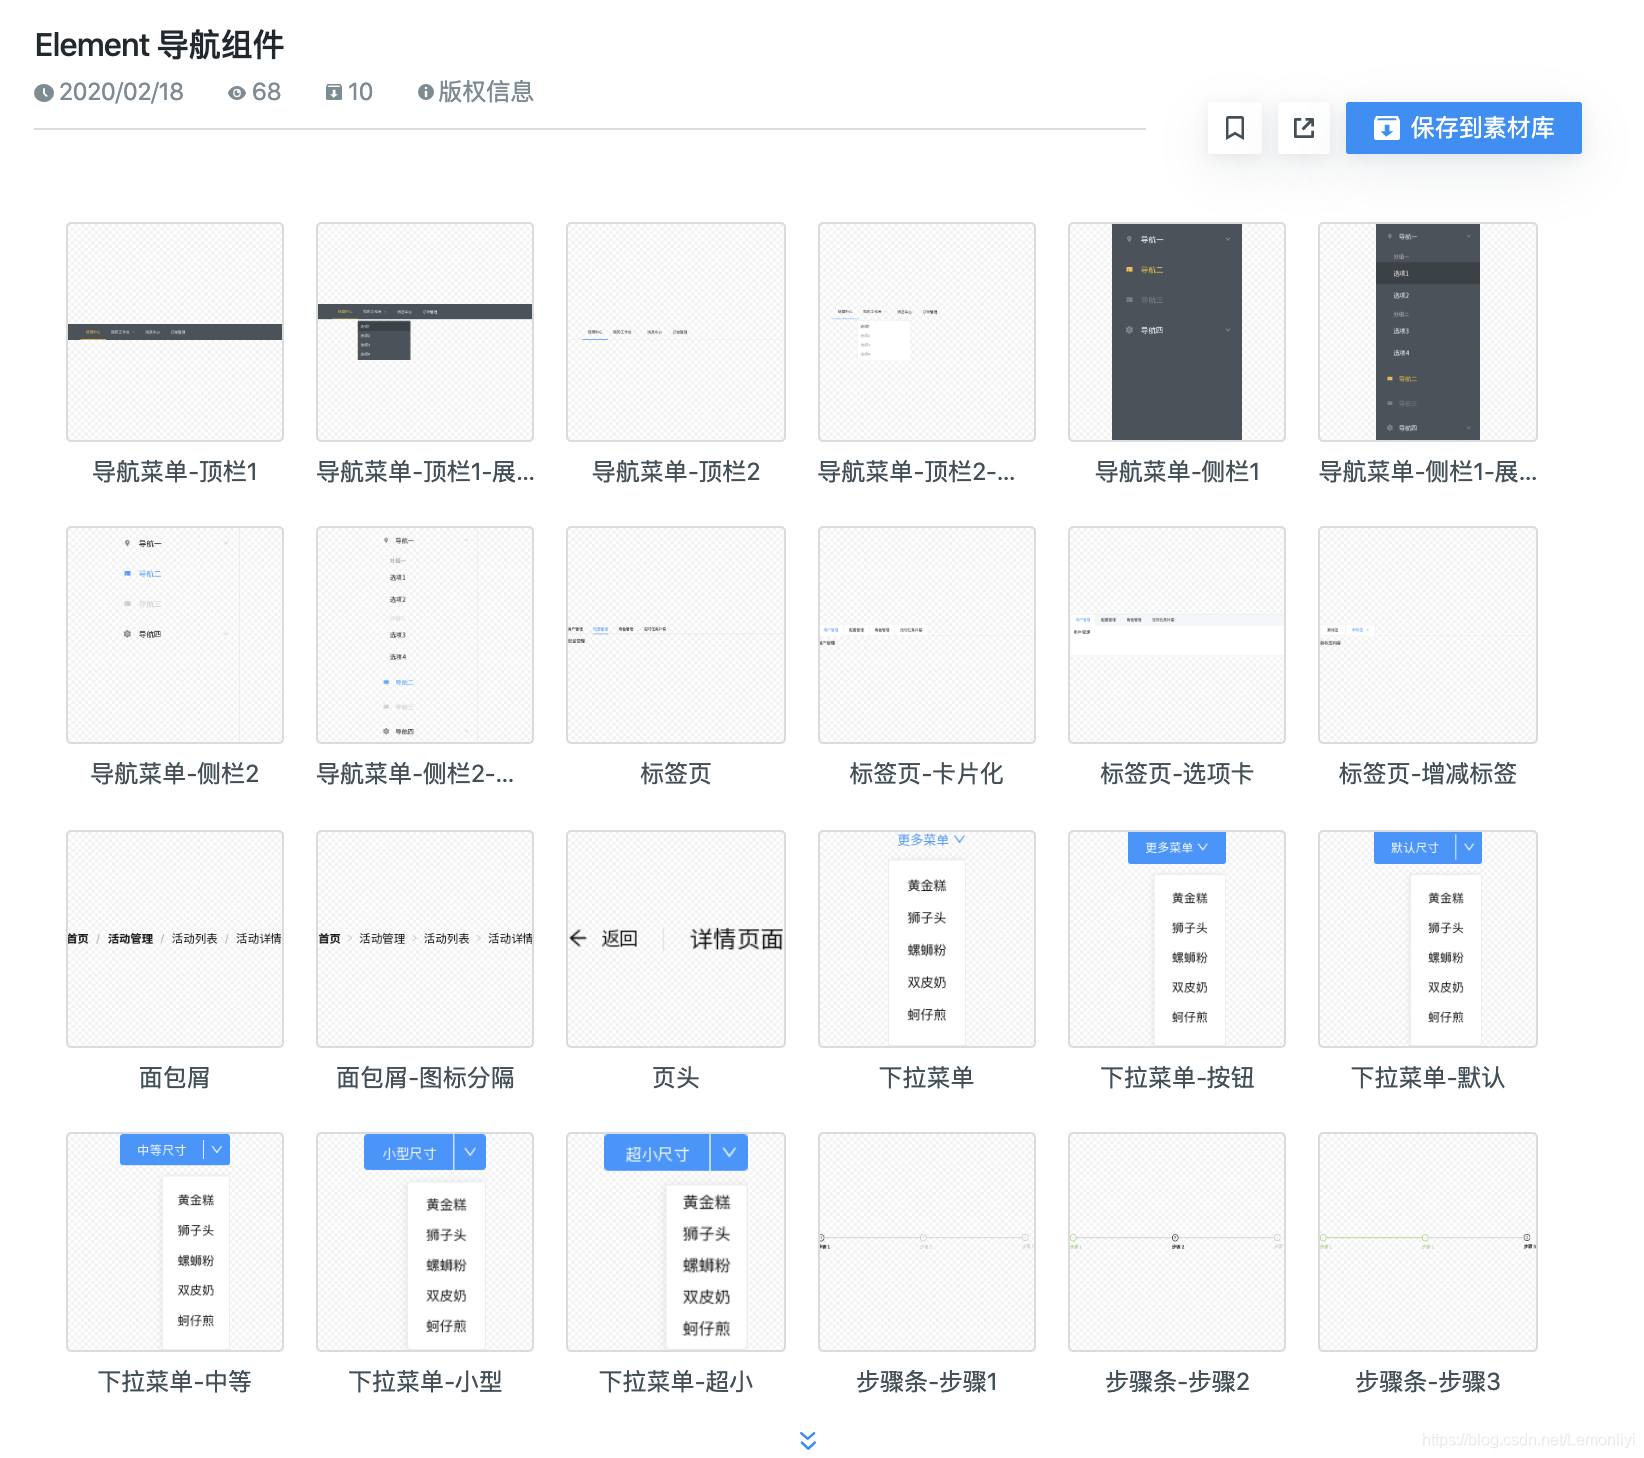Click 活动列表 in the 面包屑-图标分隔 preview
This screenshot has width=1644, height=1458.
click(446, 939)
